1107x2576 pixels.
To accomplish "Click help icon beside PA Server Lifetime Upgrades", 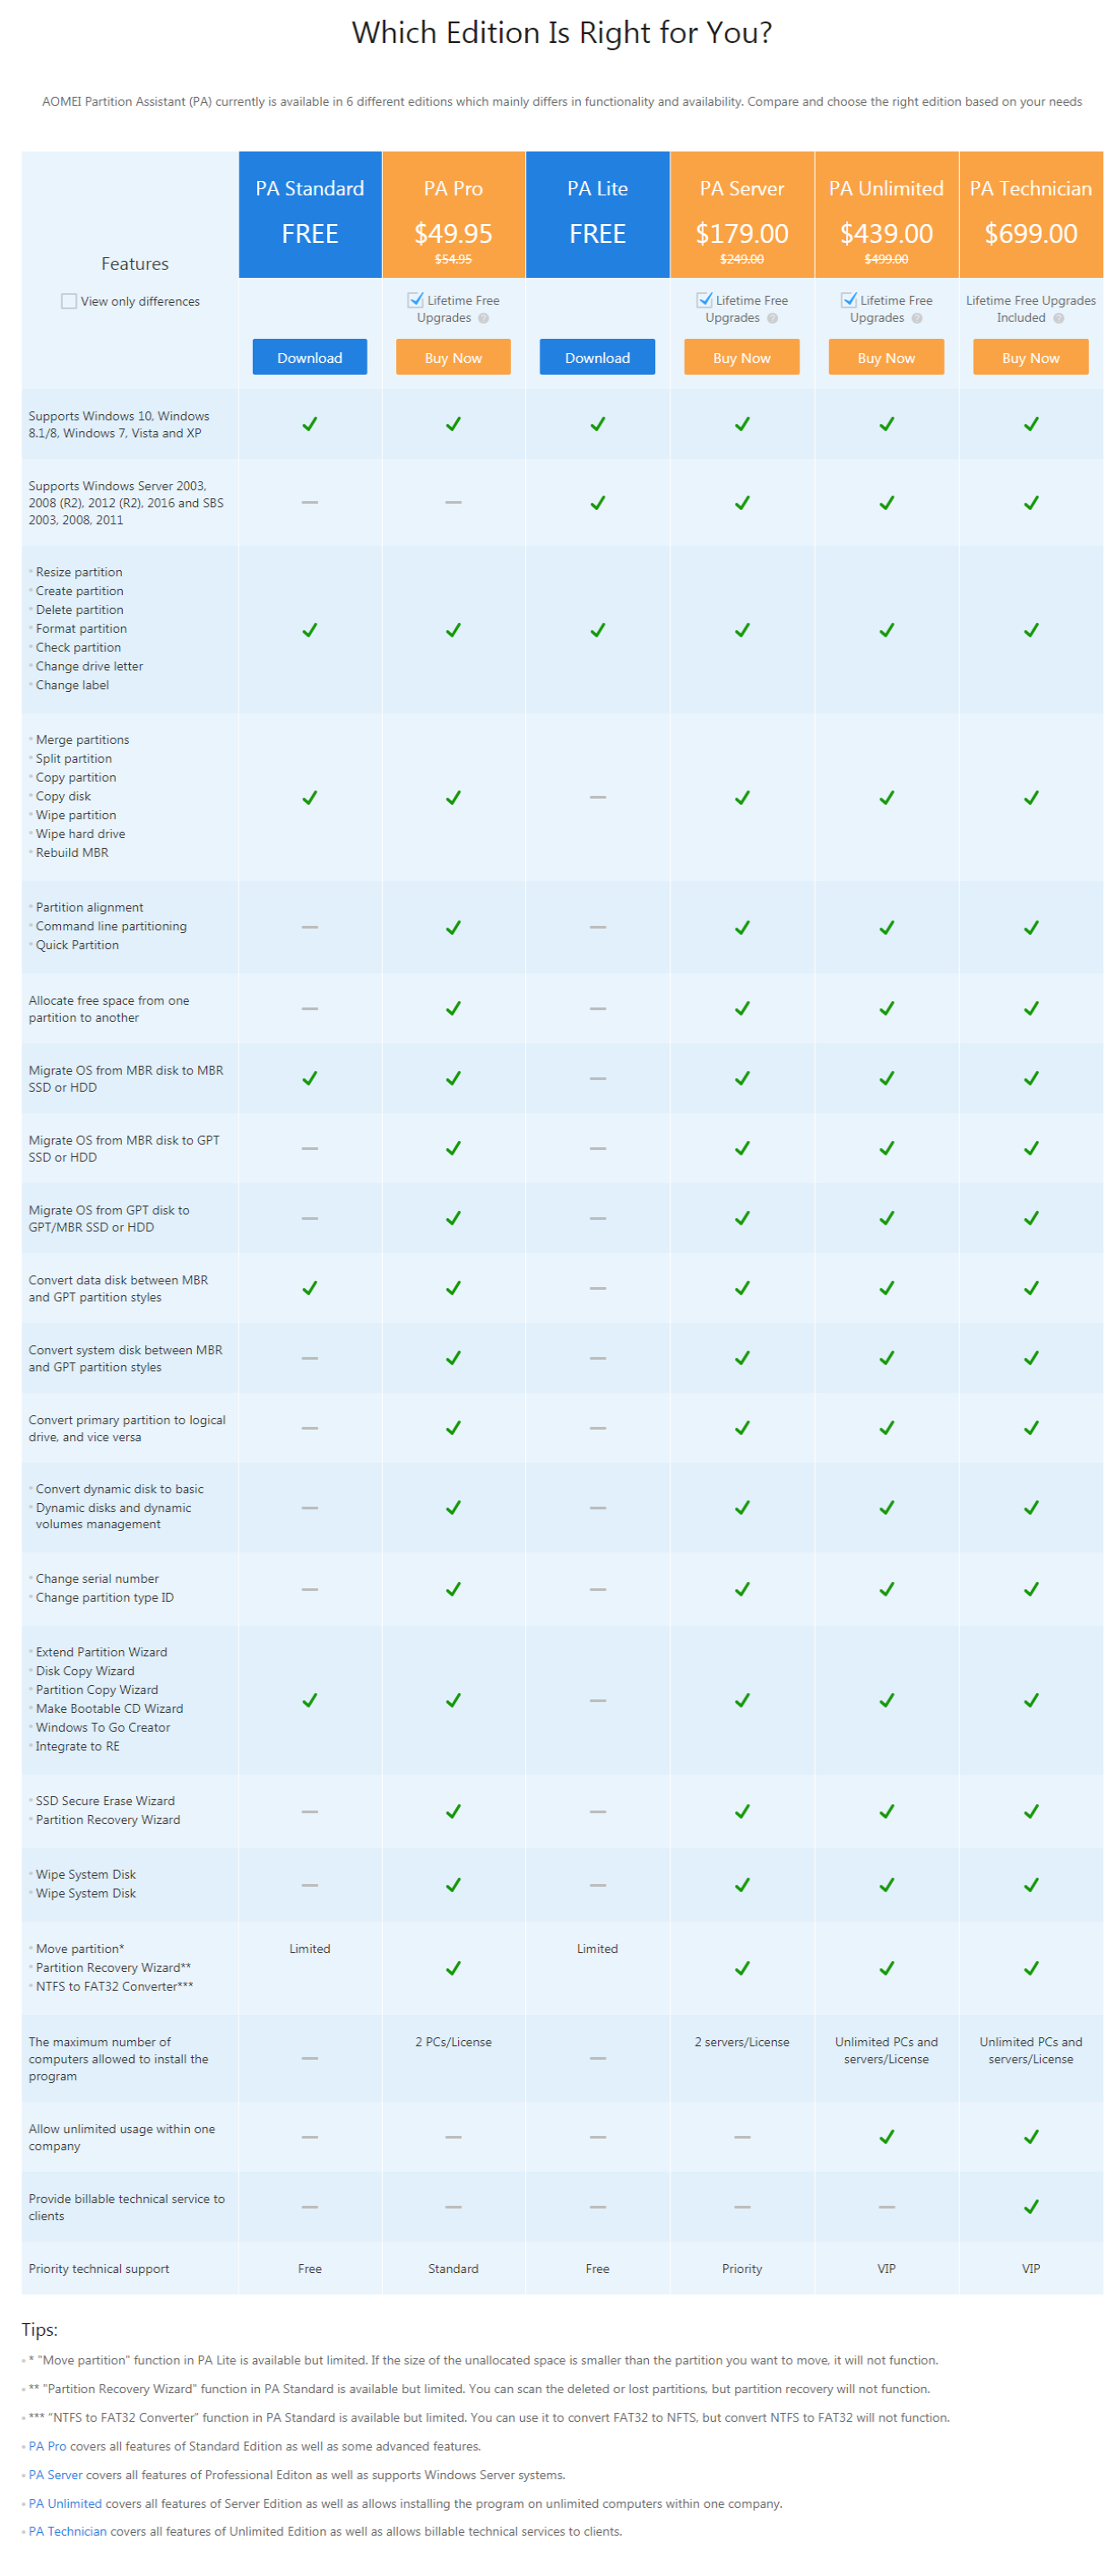I will click(x=772, y=318).
